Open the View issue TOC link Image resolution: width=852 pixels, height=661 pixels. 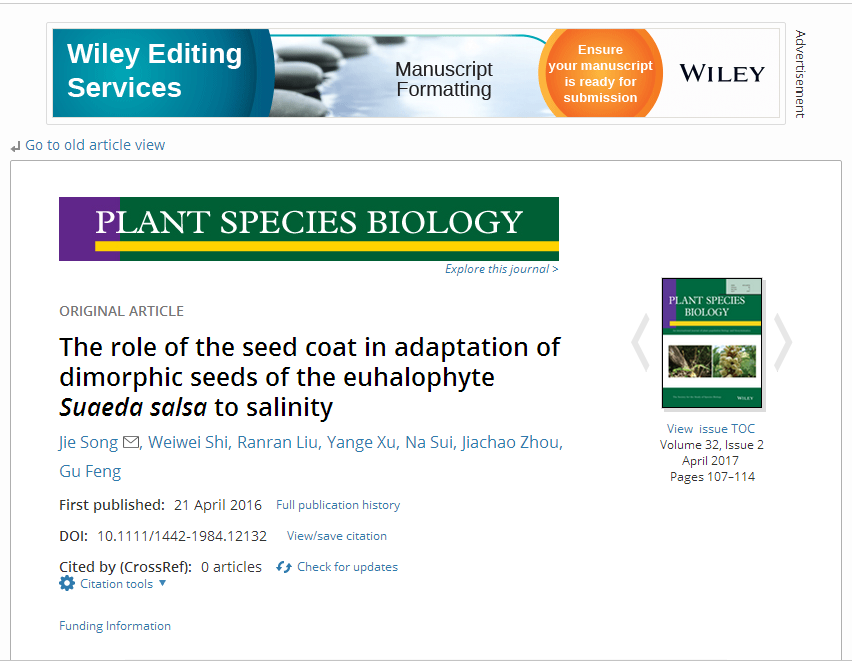pos(711,429)
